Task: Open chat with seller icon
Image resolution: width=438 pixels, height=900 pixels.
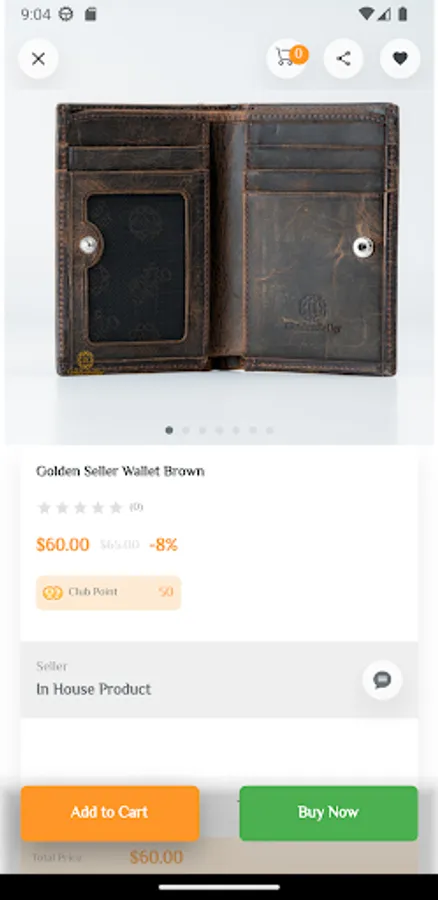Action: (382, 680)
